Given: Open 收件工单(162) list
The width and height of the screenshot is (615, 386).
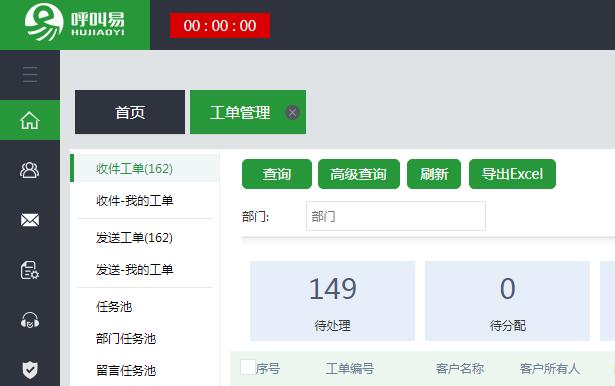Looking at the screenshot, I should [x=144, y=168].
